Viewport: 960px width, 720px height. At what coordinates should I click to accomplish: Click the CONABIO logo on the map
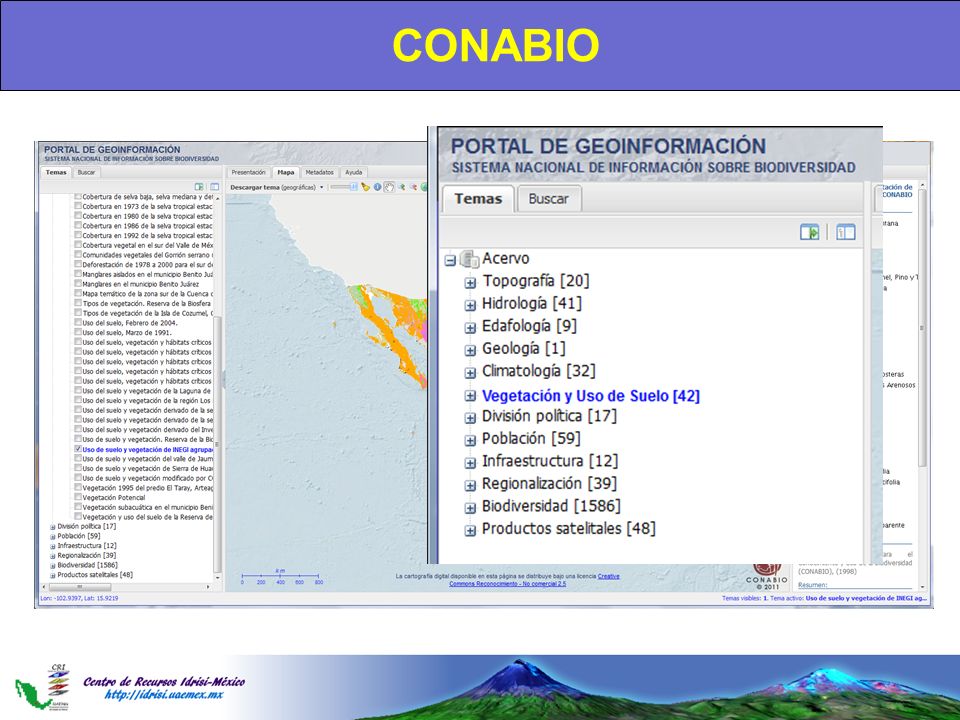click(x=767, y=576)
